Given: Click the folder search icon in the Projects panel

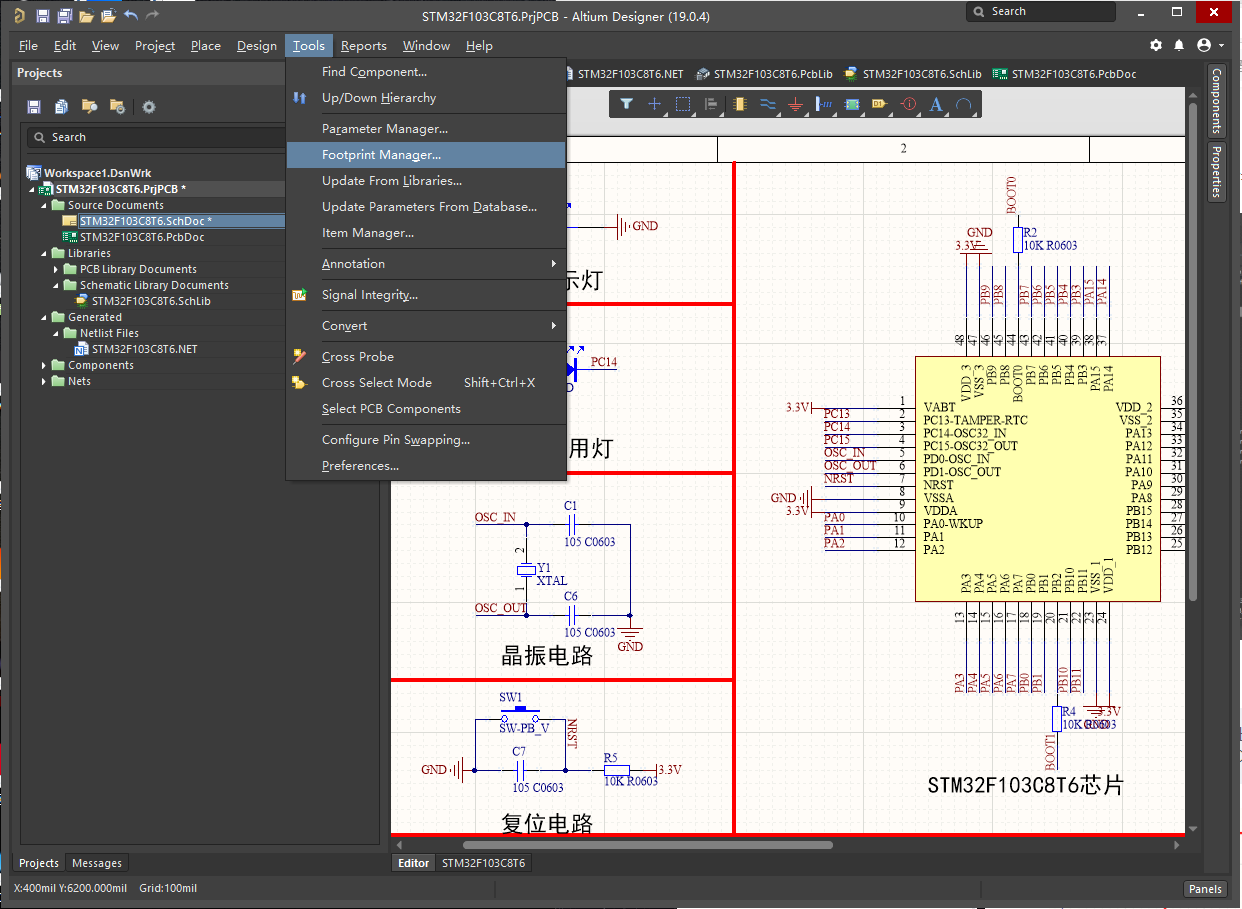Looking at the screenshot, I should pos(90,107).
